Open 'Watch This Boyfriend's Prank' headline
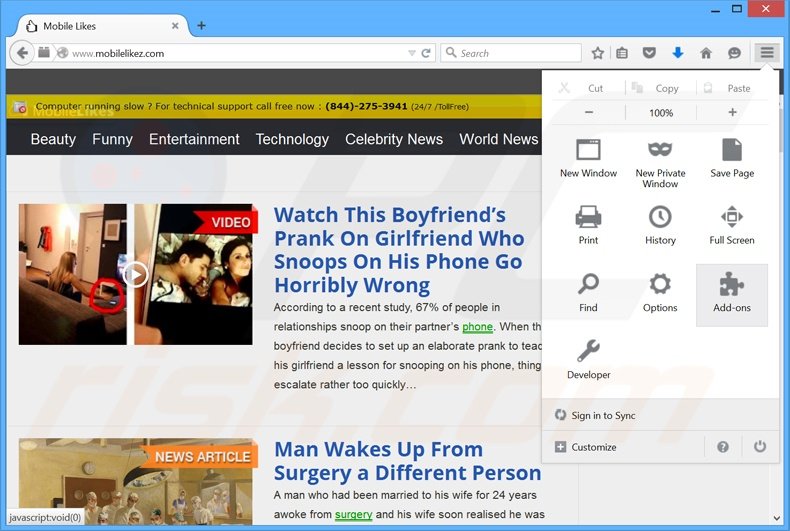Screen dimensions: 790x531 pyautogui.click(x=399, y=250)
